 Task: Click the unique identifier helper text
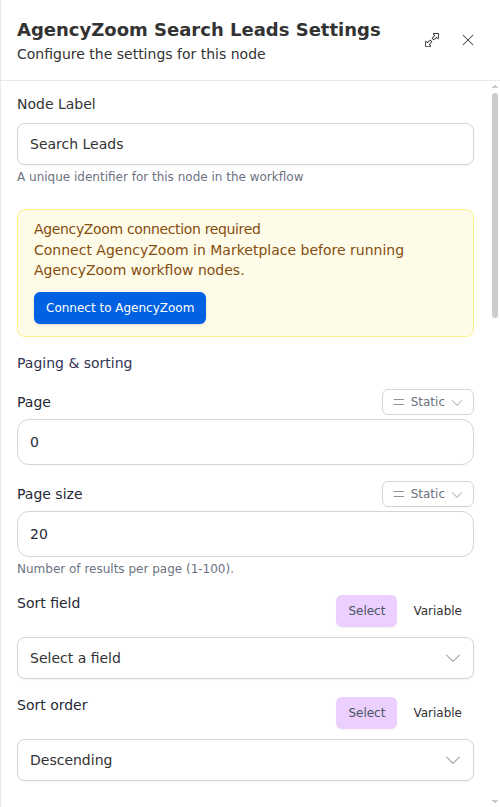point(160,177)
